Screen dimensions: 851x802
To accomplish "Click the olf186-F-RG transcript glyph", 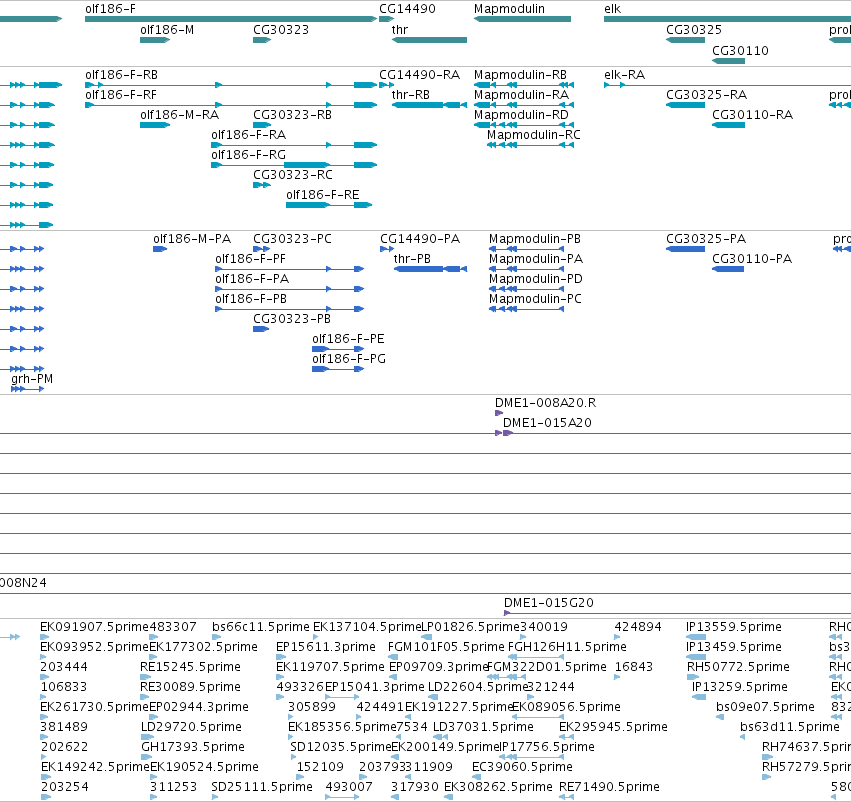I will (x=294, y=165).
